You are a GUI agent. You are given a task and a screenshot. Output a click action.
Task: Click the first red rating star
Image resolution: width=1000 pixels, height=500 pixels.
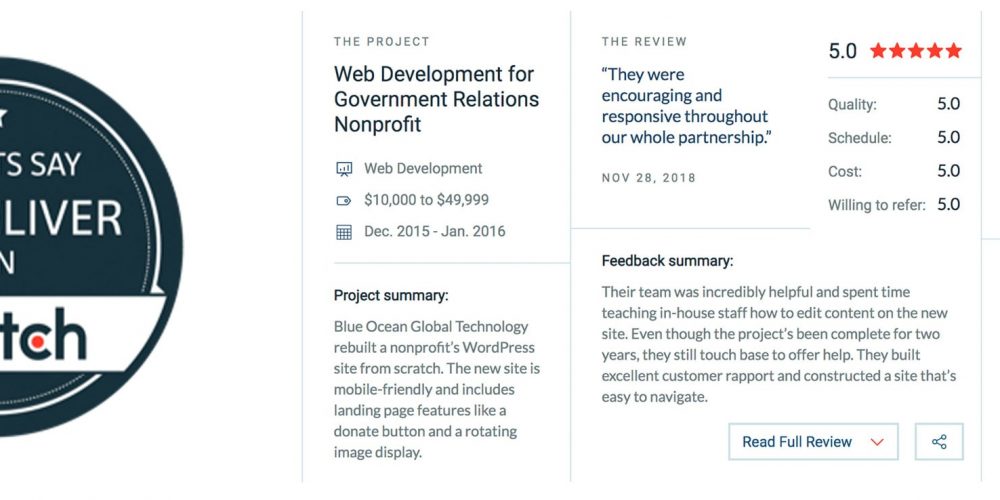click(x=878, y=50)
